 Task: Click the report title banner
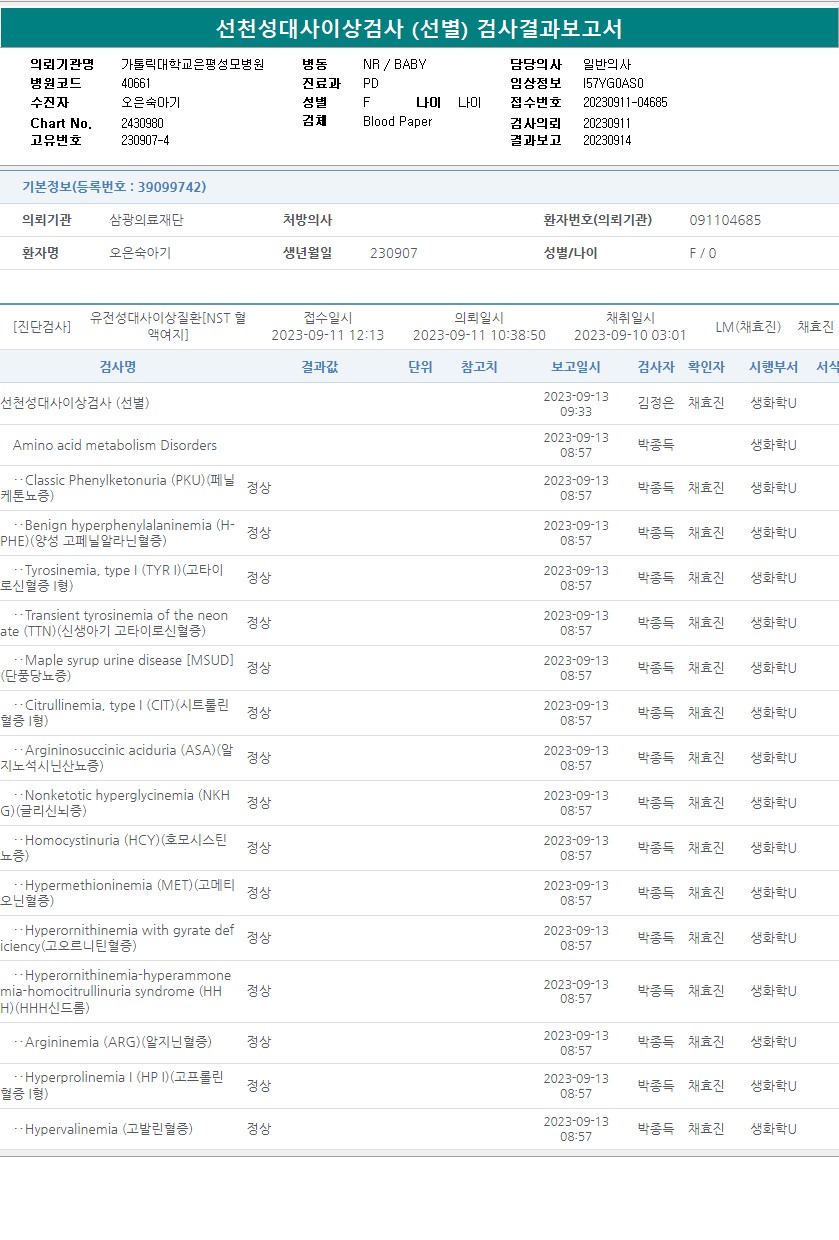pyautogui.click(x=419, y=29)
